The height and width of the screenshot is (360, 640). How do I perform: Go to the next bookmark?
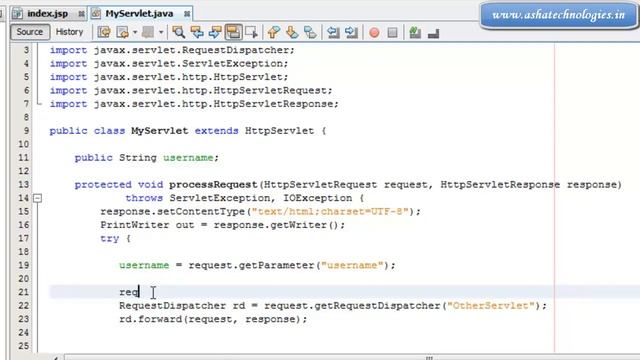click(x=292, y=32)
